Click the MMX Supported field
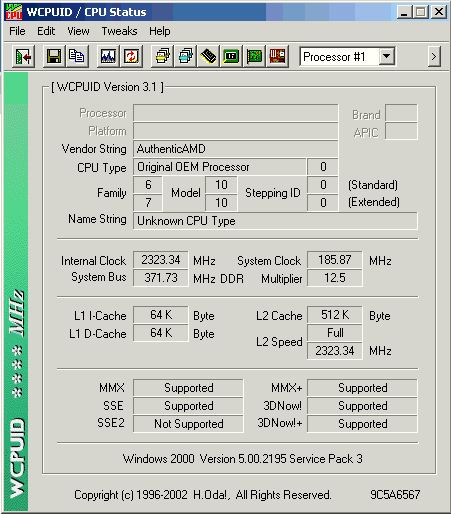 click(188, 388)
